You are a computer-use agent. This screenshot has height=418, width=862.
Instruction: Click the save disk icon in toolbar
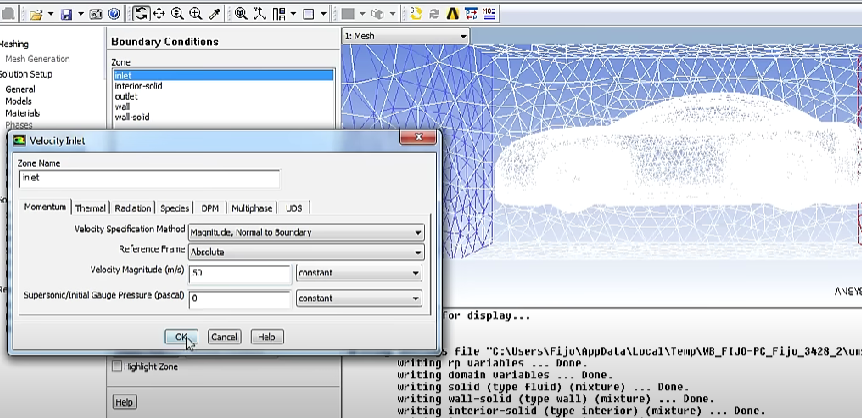coord(66,14)
